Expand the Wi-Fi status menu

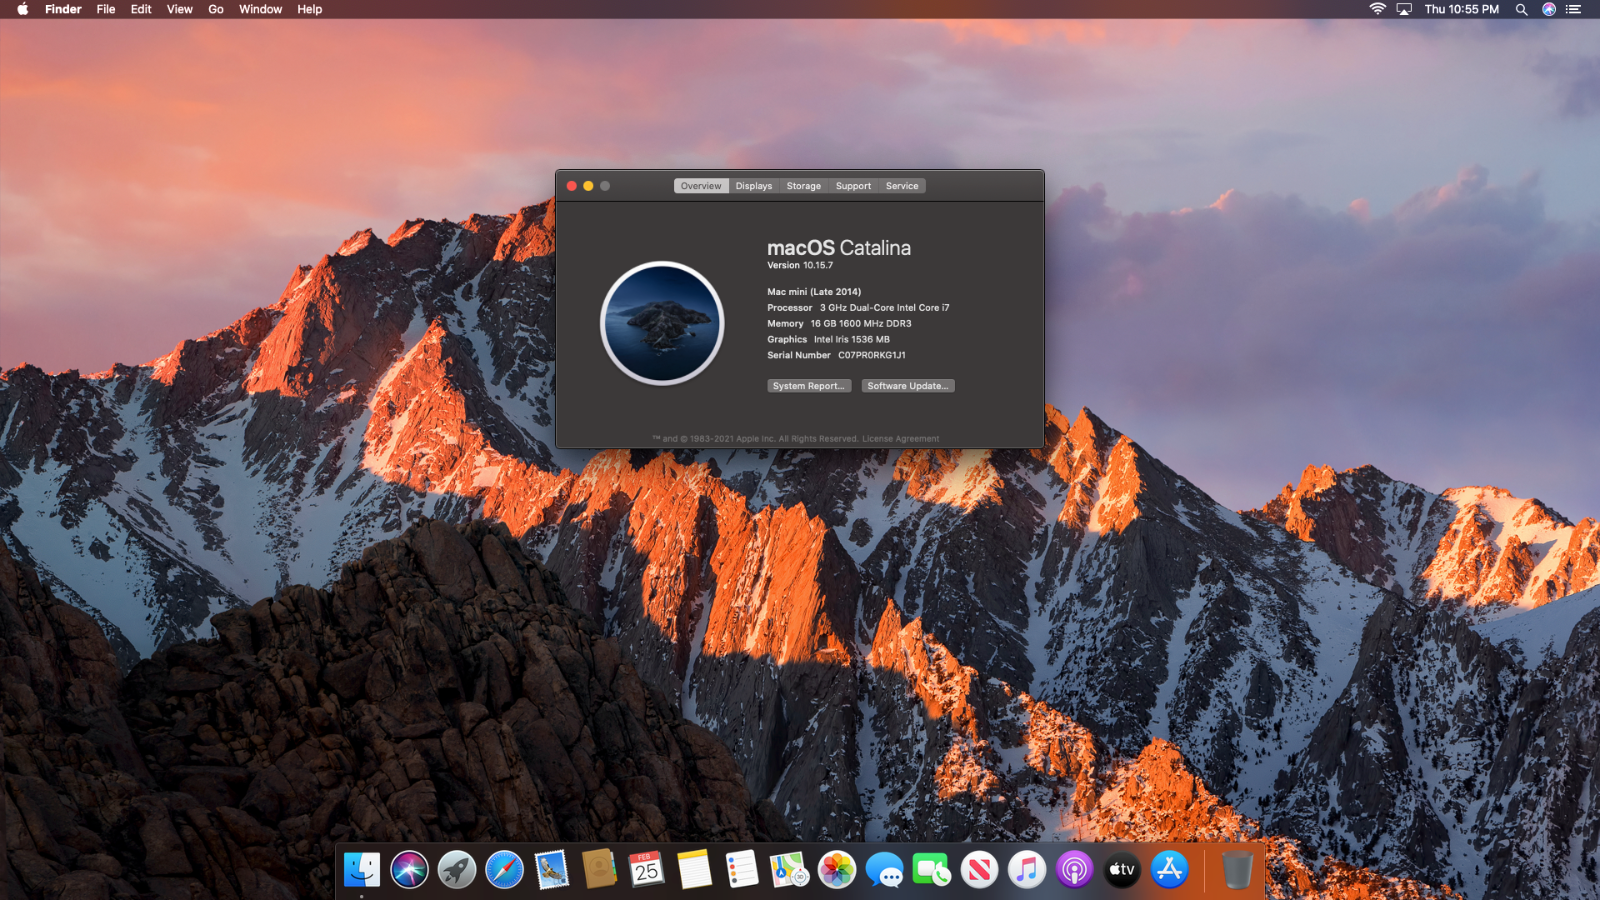click(x=1377, y=9)
